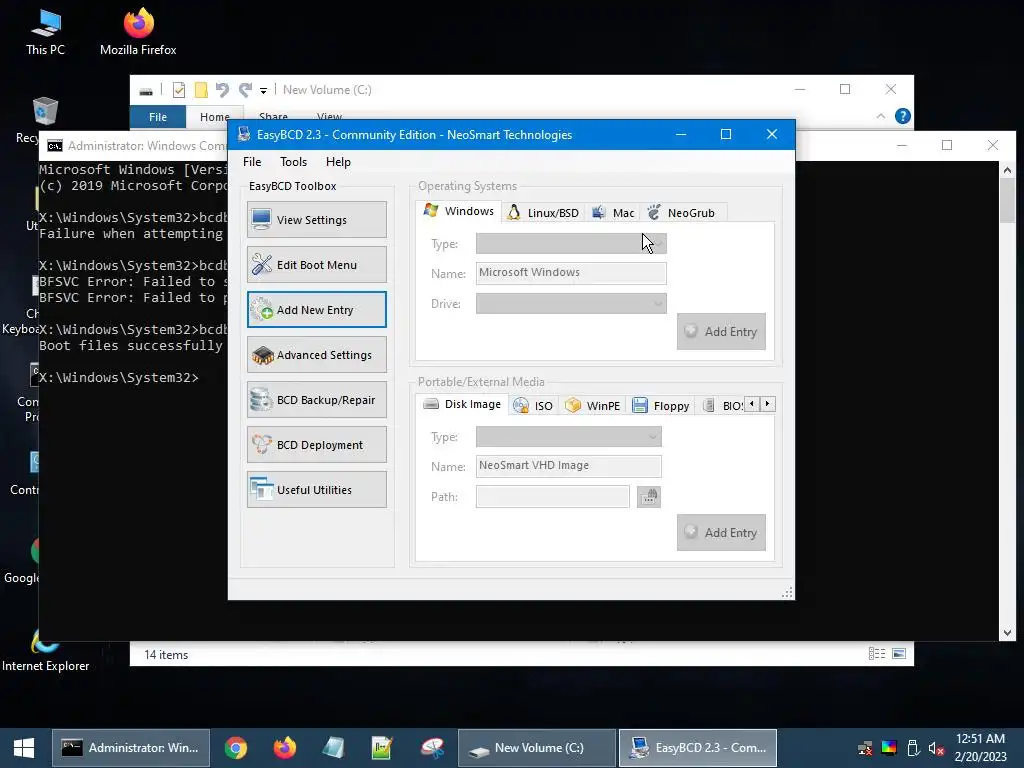Click the notepad-like taskbar icon

(x=333, y=748)
